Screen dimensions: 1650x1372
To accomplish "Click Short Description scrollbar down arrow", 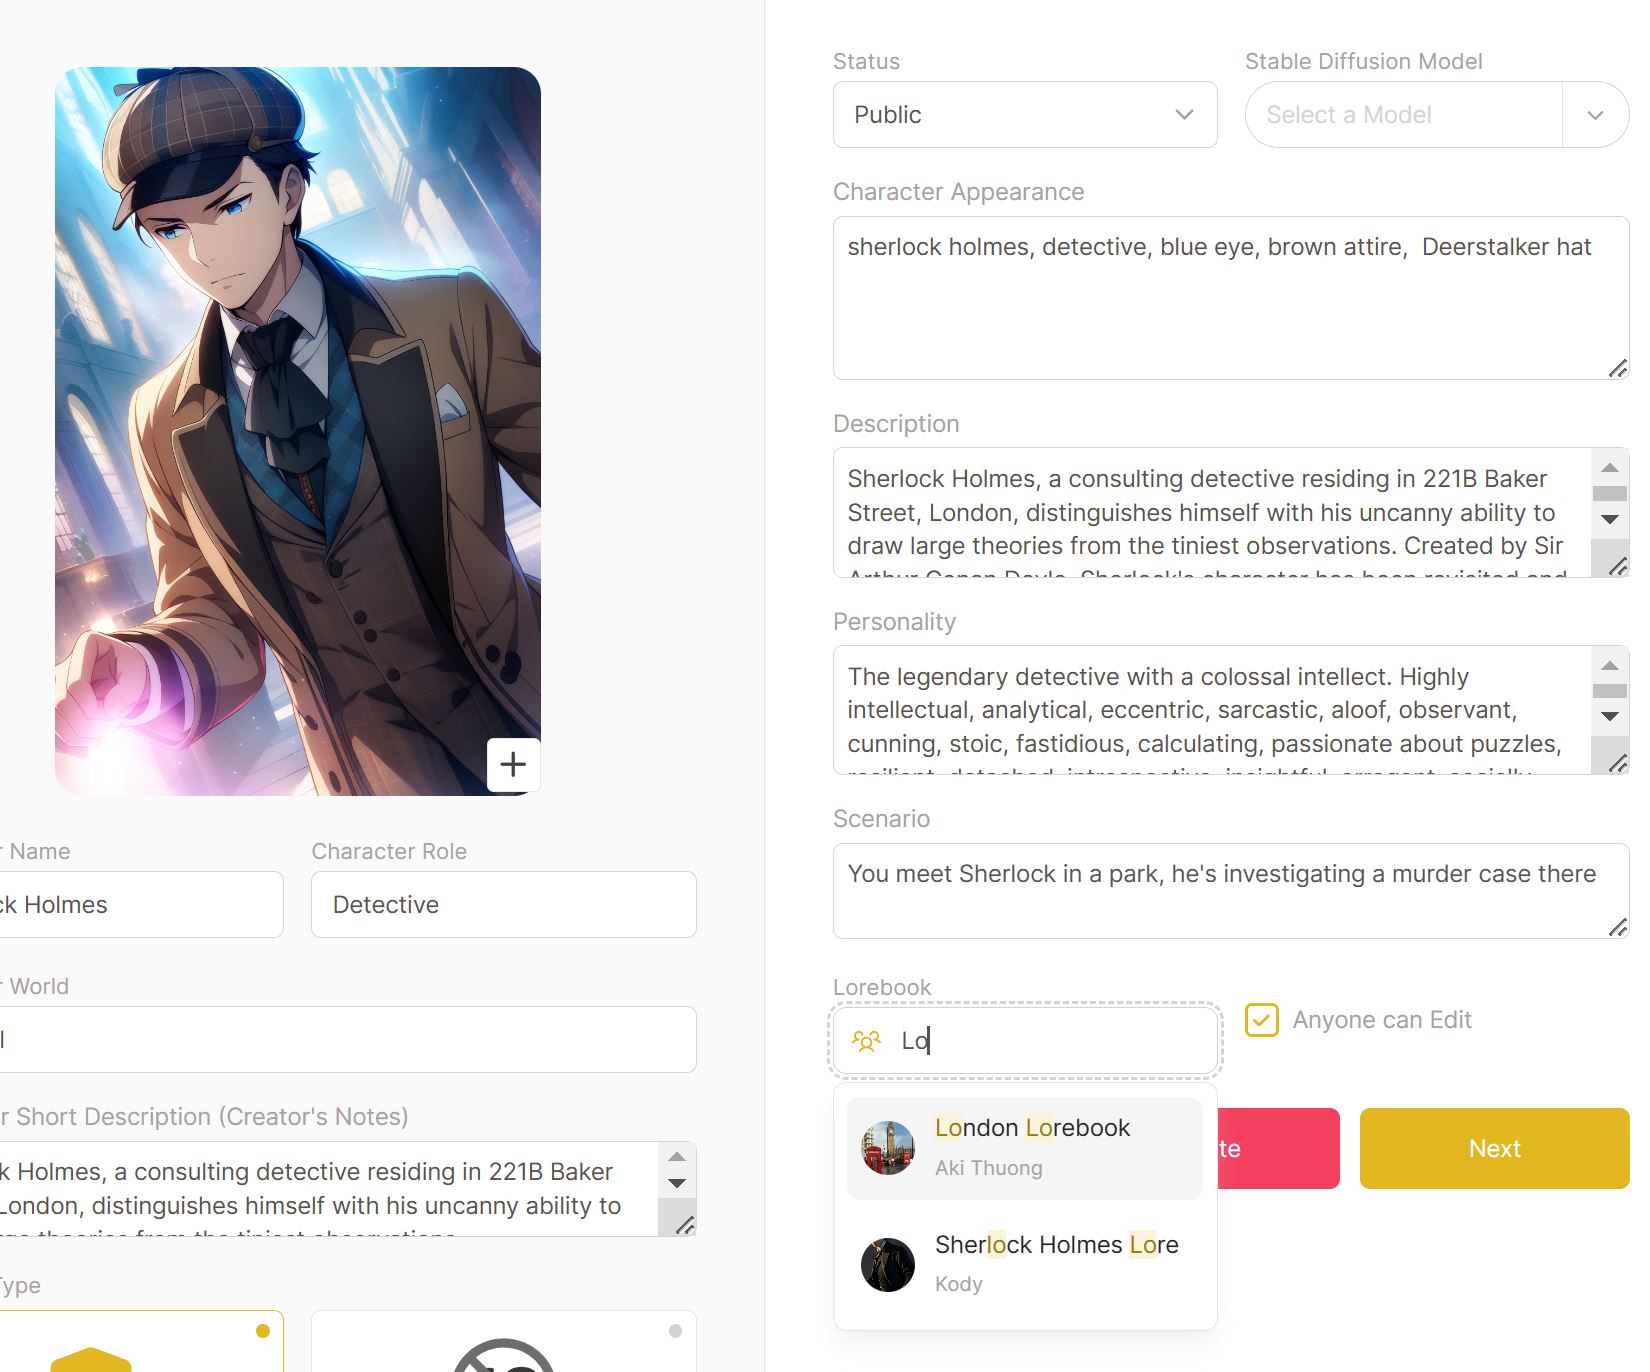I will click(x=677, y=1183).
